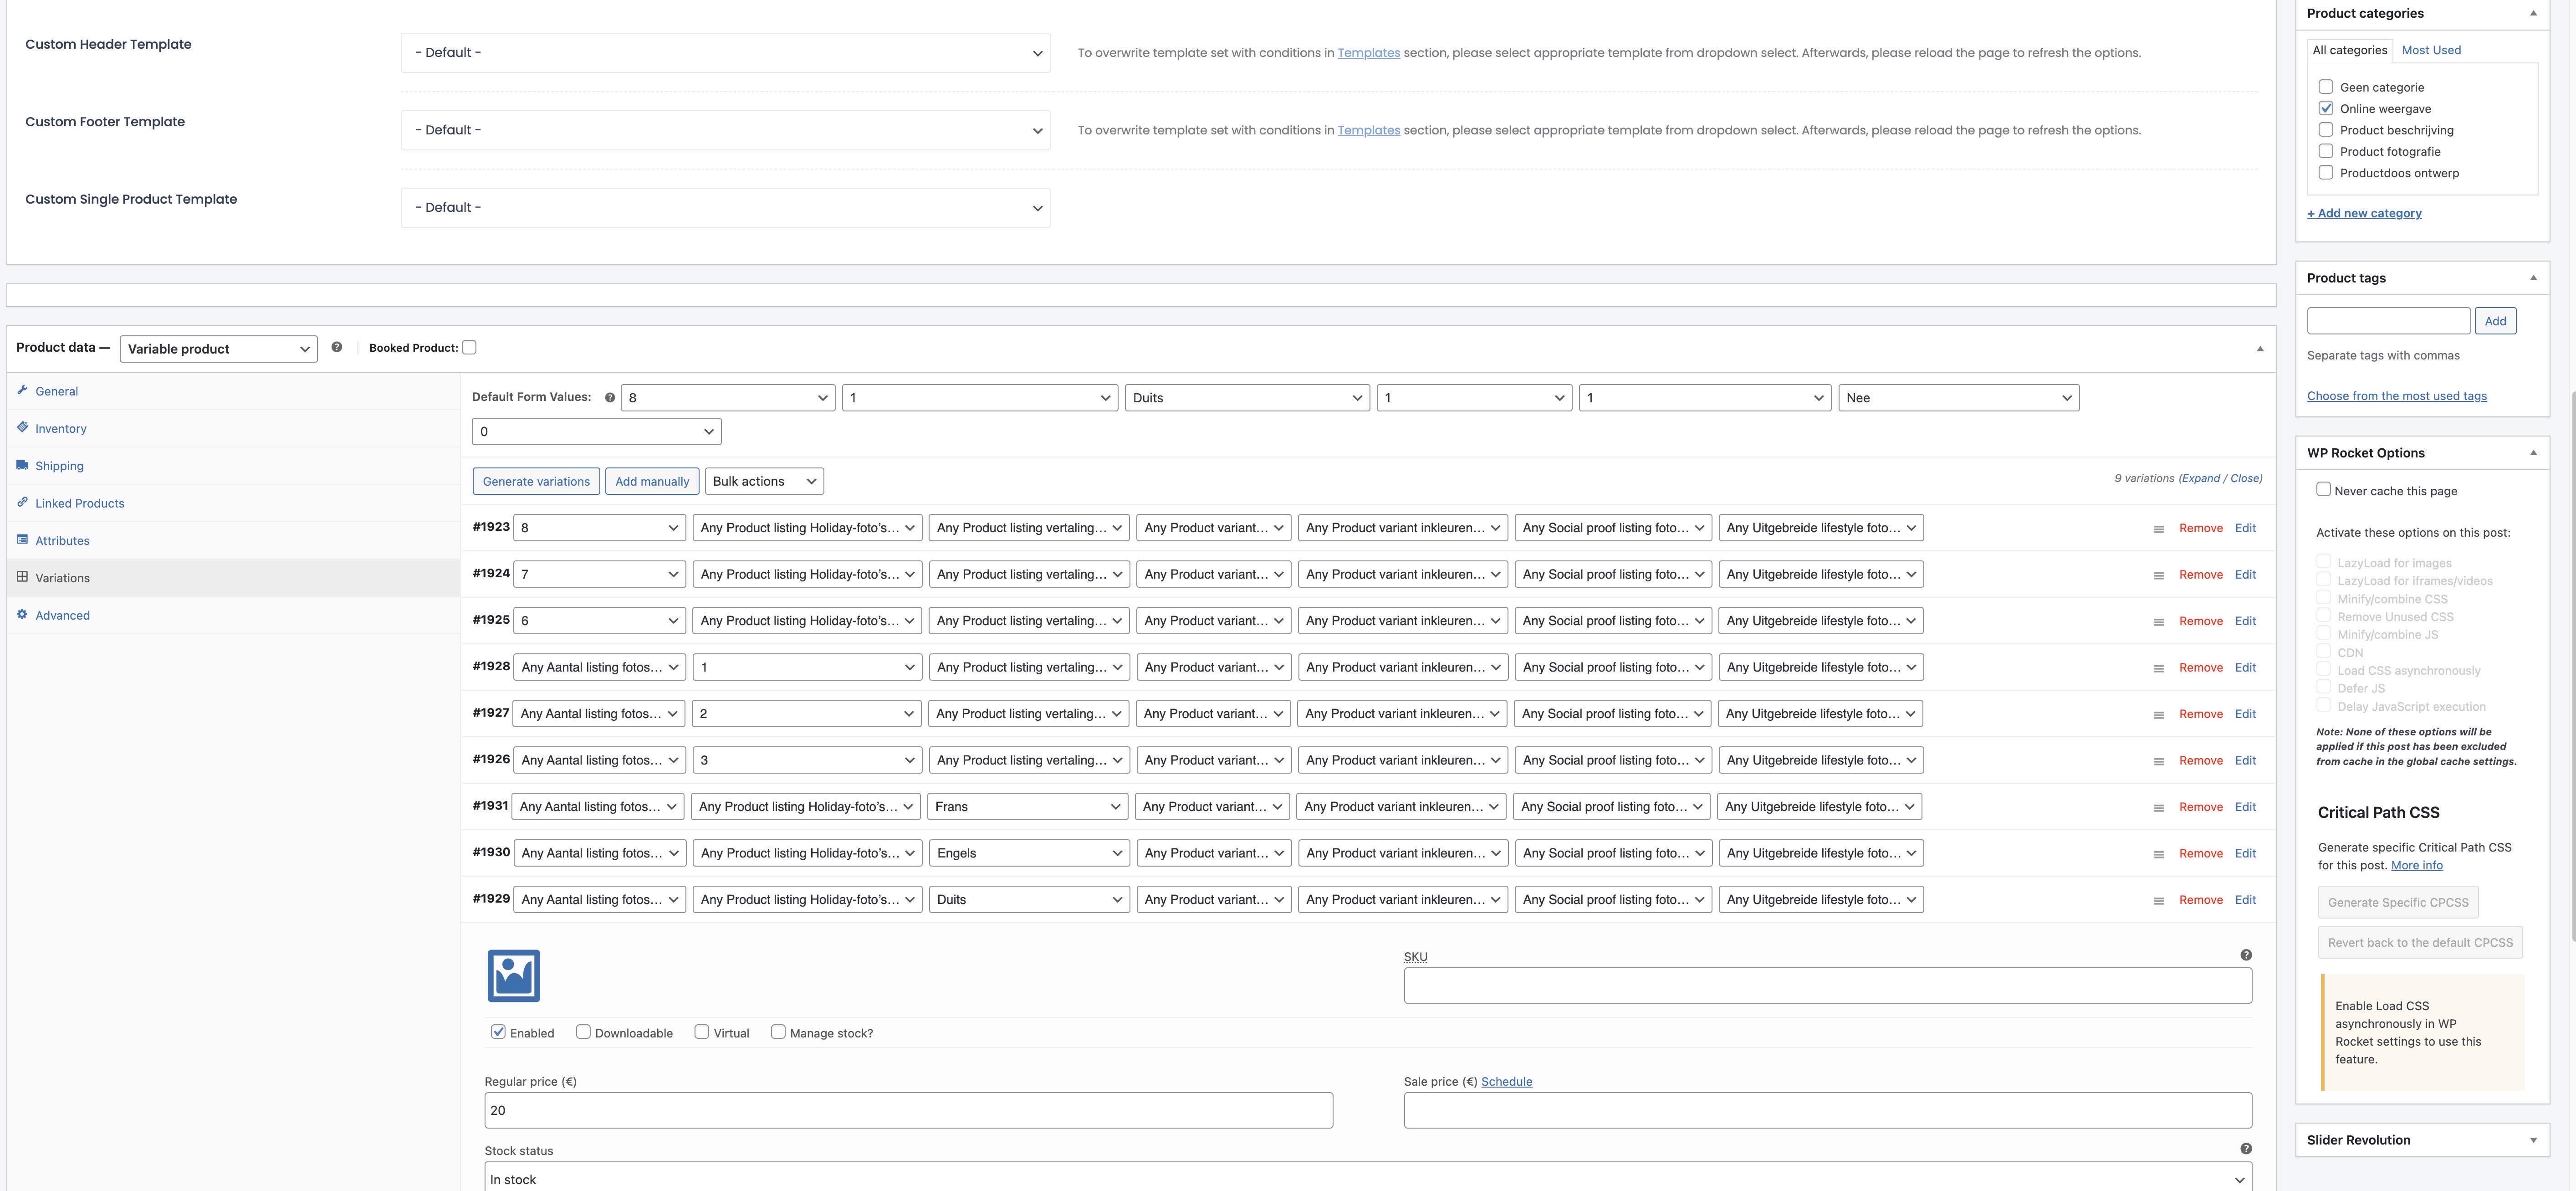Viewport: 2576px width, 1191px height.
Task: Check the Product fotografie category
Action: [2325, 151]
